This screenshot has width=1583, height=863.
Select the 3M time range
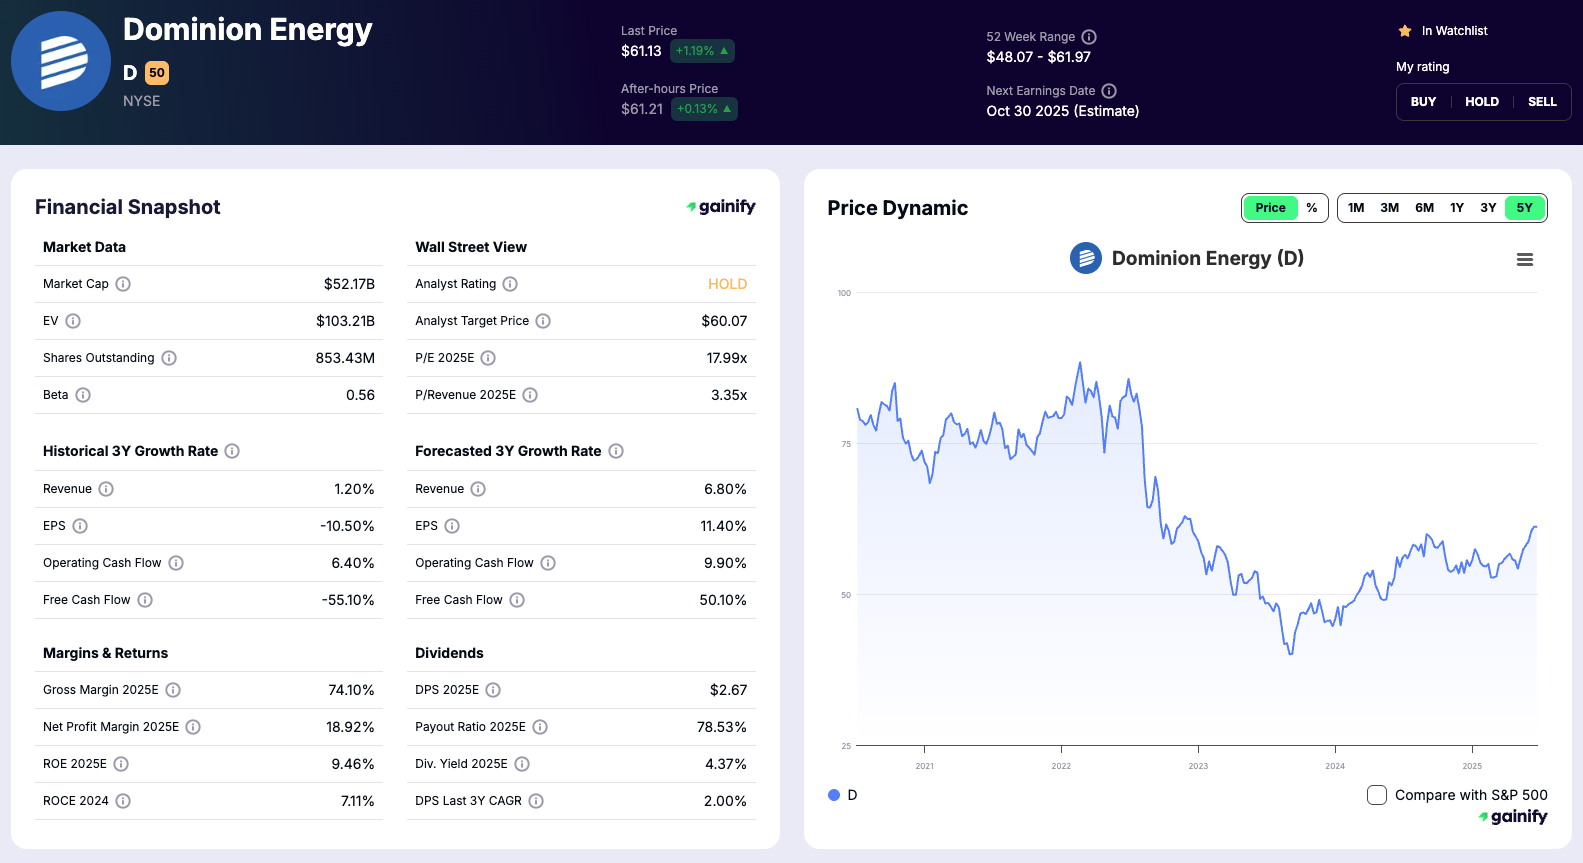[1390, 208]
